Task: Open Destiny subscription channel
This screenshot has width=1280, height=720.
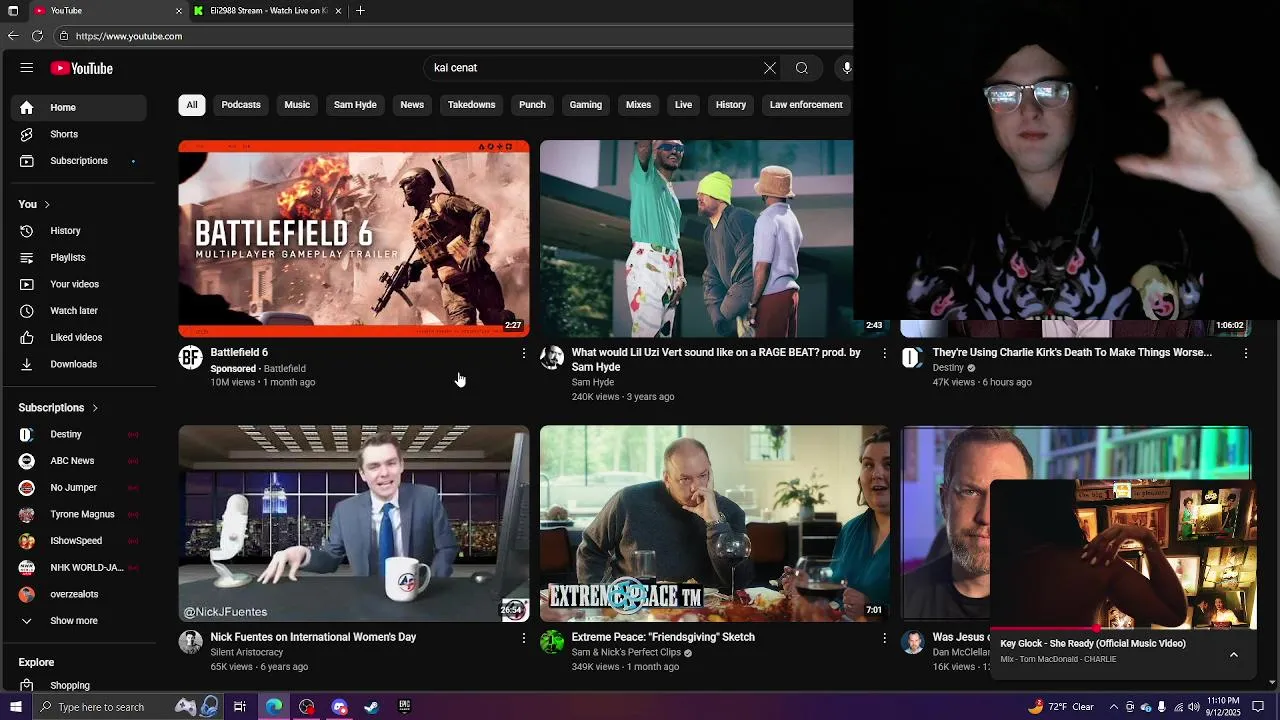Action: point(79,434)
